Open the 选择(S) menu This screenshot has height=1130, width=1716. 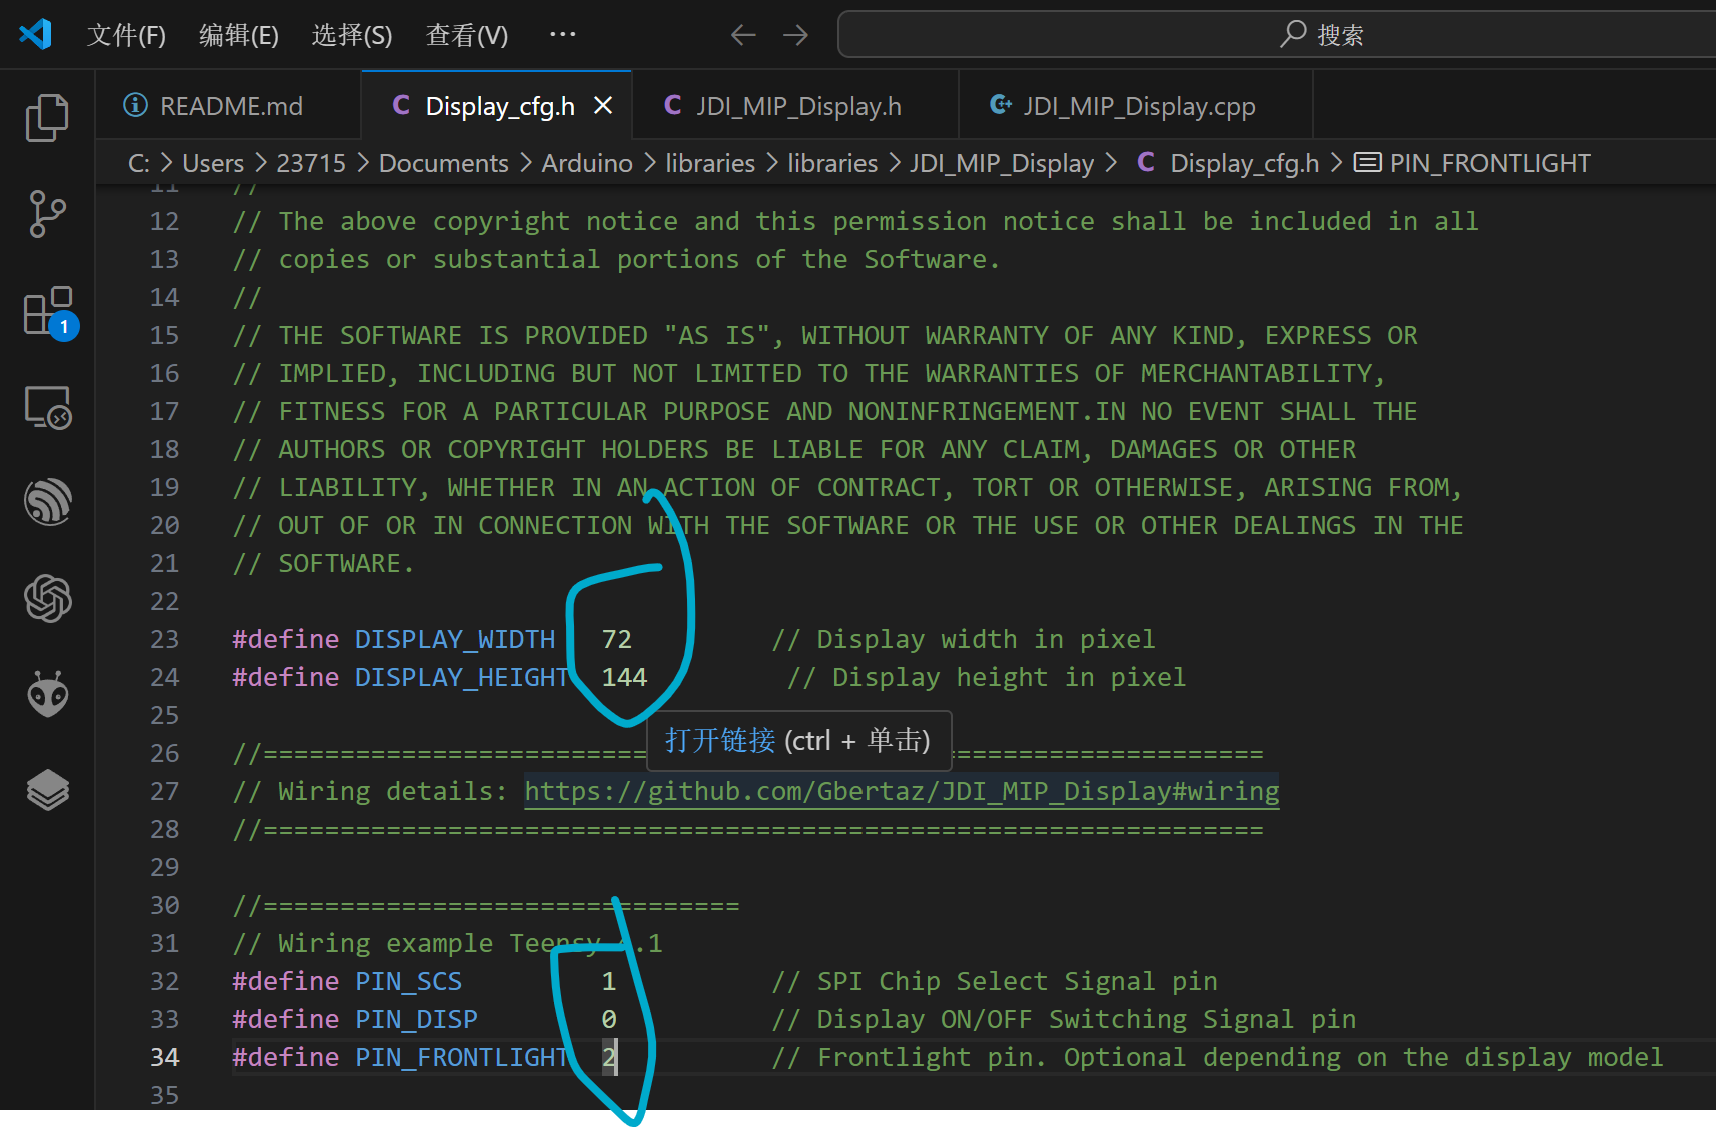(x=352, y=35)
